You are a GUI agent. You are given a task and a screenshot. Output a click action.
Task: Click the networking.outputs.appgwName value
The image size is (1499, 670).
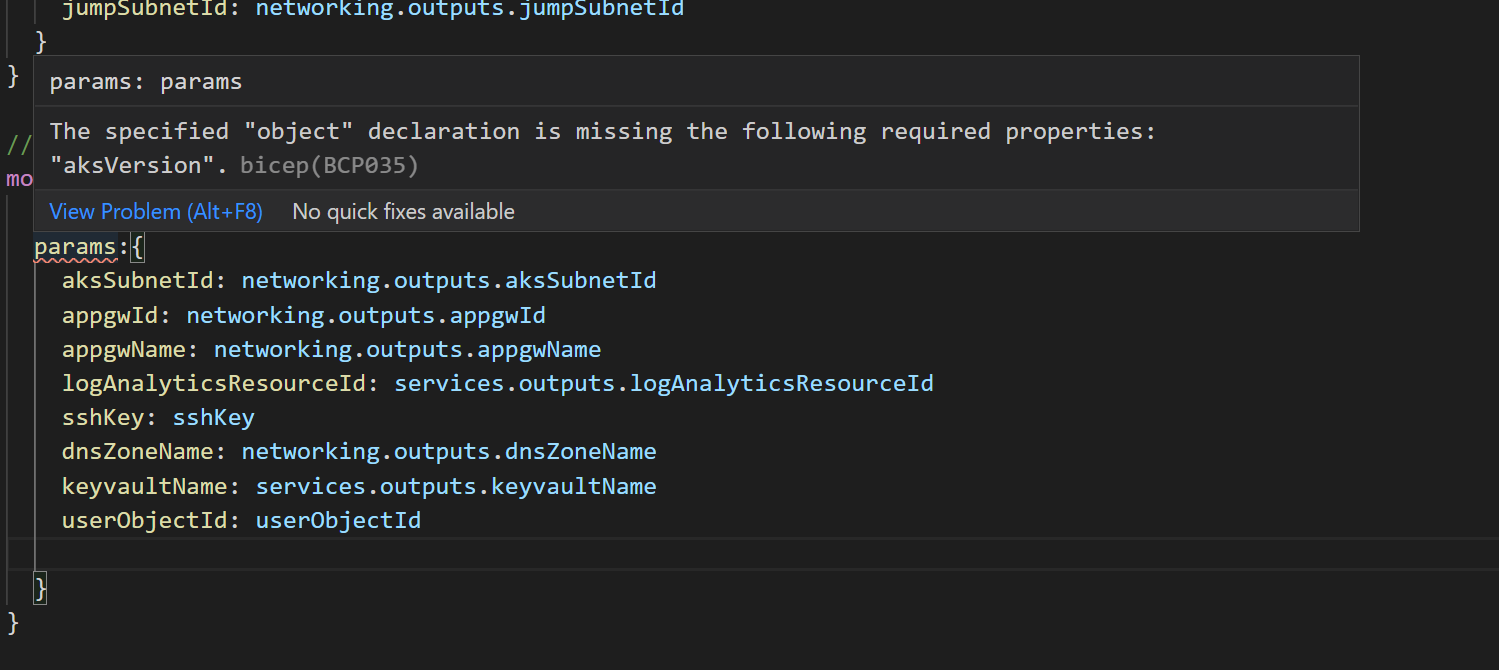coord(407,350)
